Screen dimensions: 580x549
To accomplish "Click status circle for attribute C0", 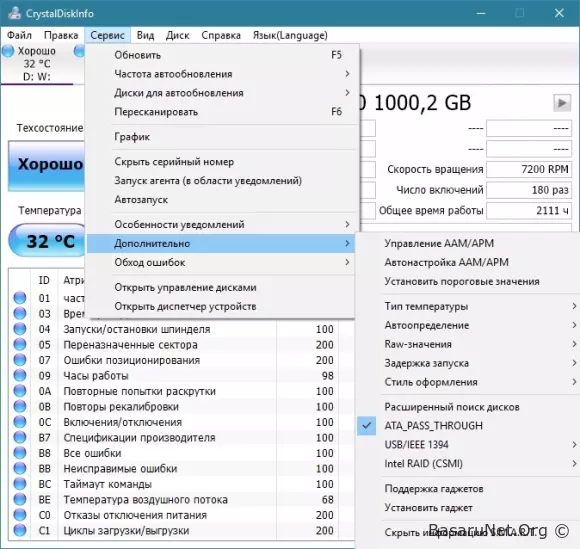I will click(20, 515).
